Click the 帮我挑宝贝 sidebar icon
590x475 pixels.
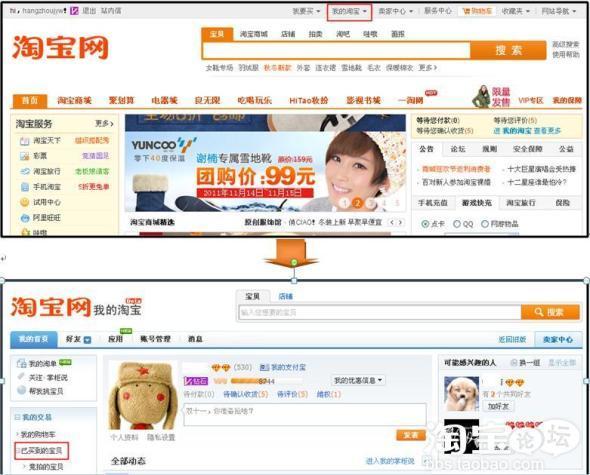(x=21, y=391)
